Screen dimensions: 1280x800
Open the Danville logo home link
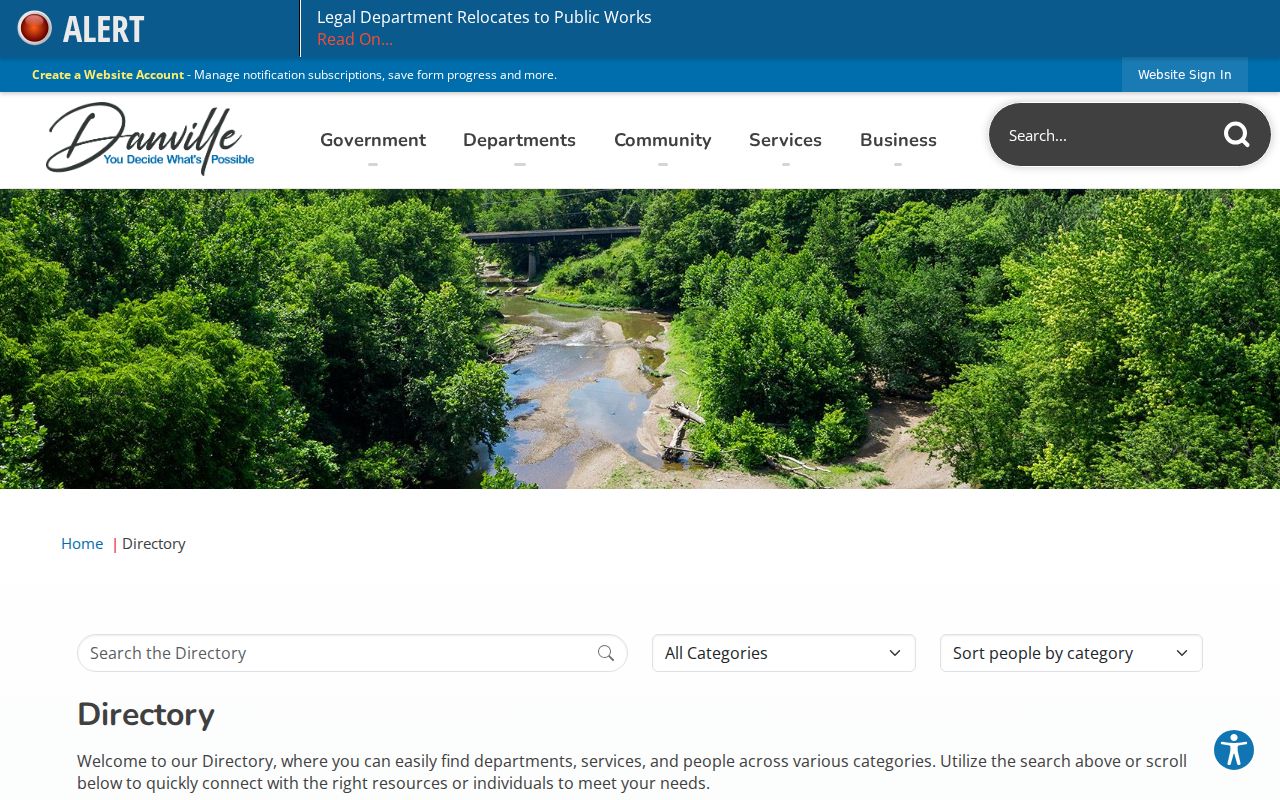[150, 139]
